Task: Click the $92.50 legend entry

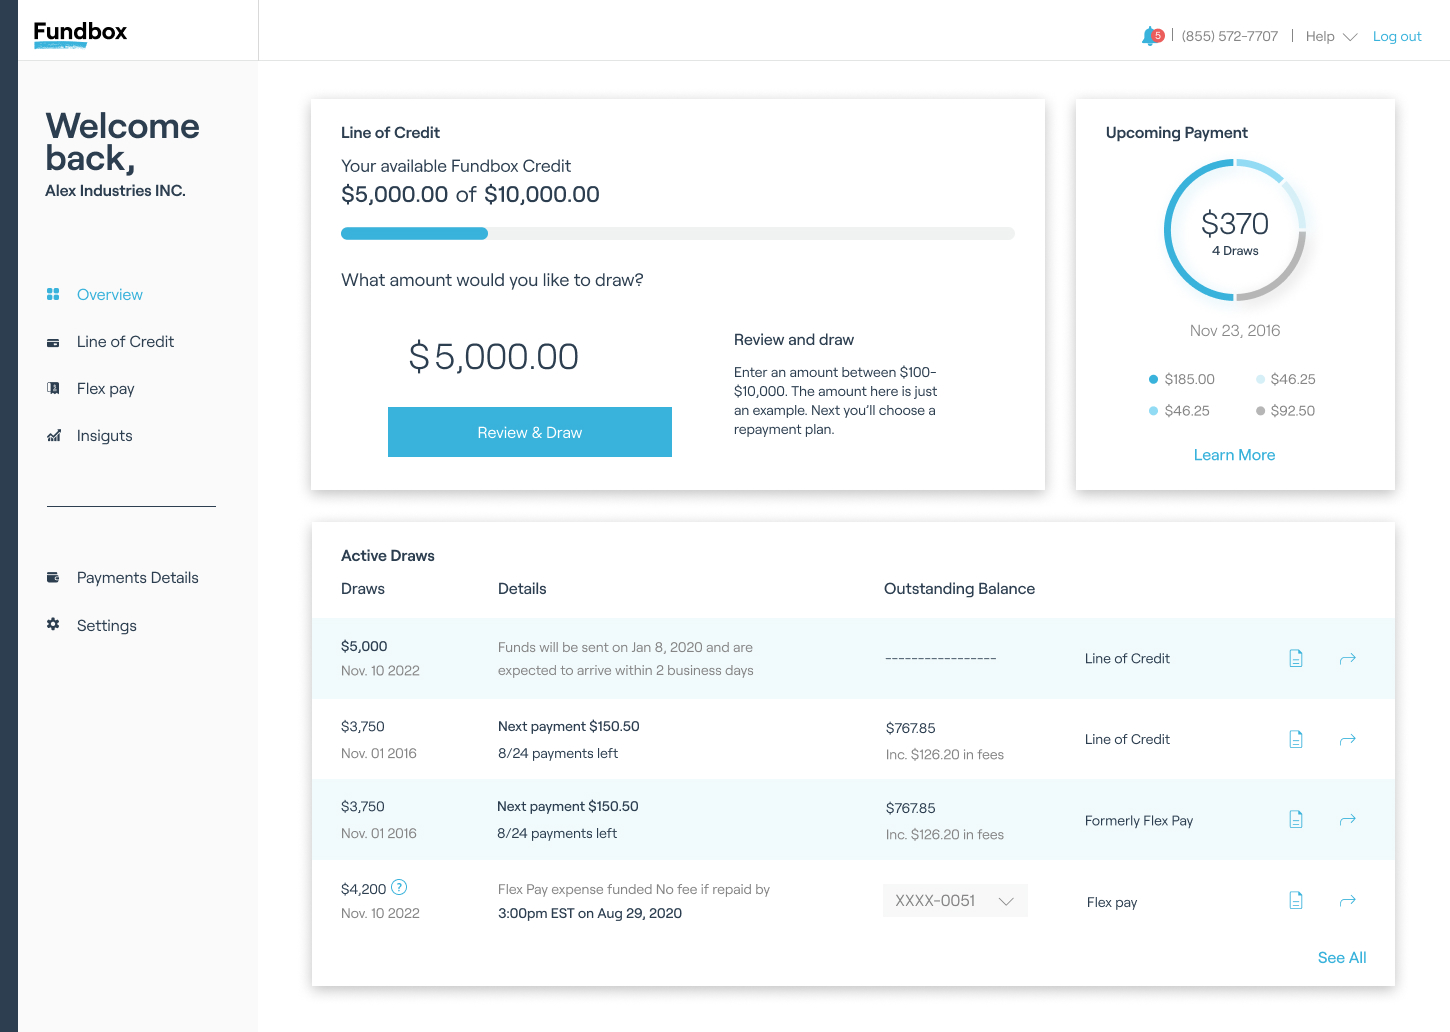Action: (1286, 411)
